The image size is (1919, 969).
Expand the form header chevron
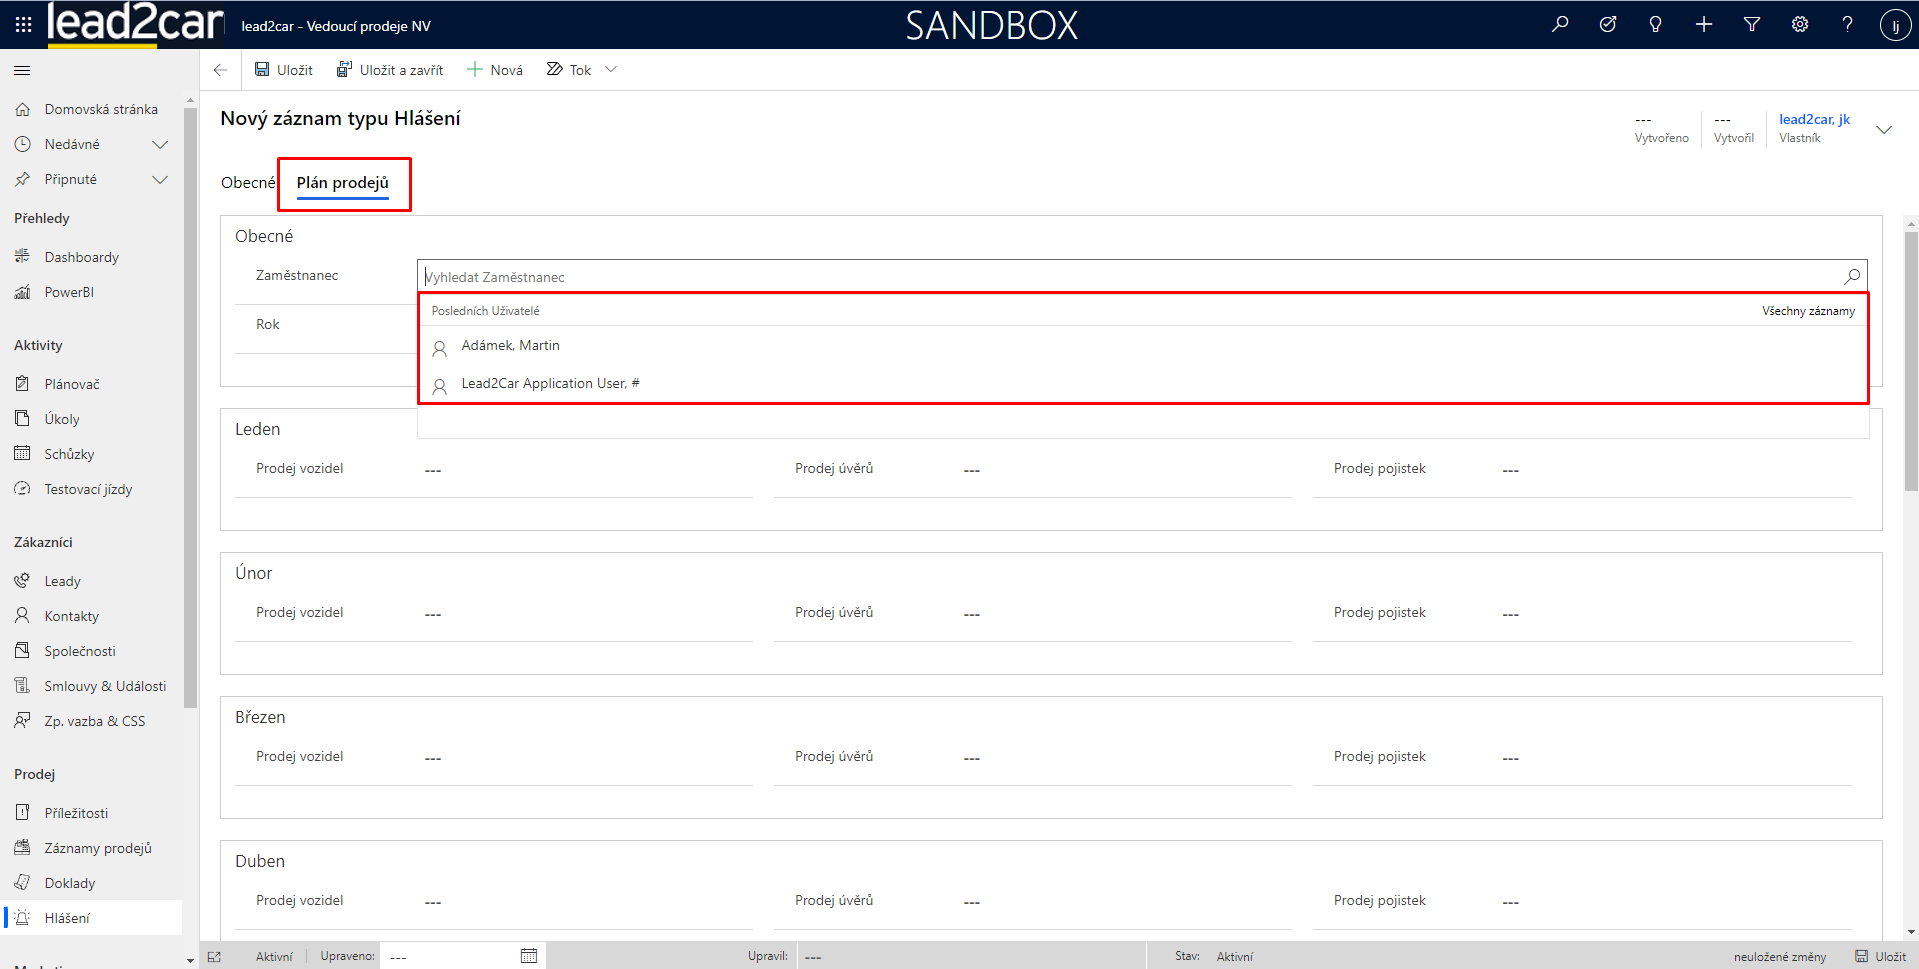coord(1884,130)
